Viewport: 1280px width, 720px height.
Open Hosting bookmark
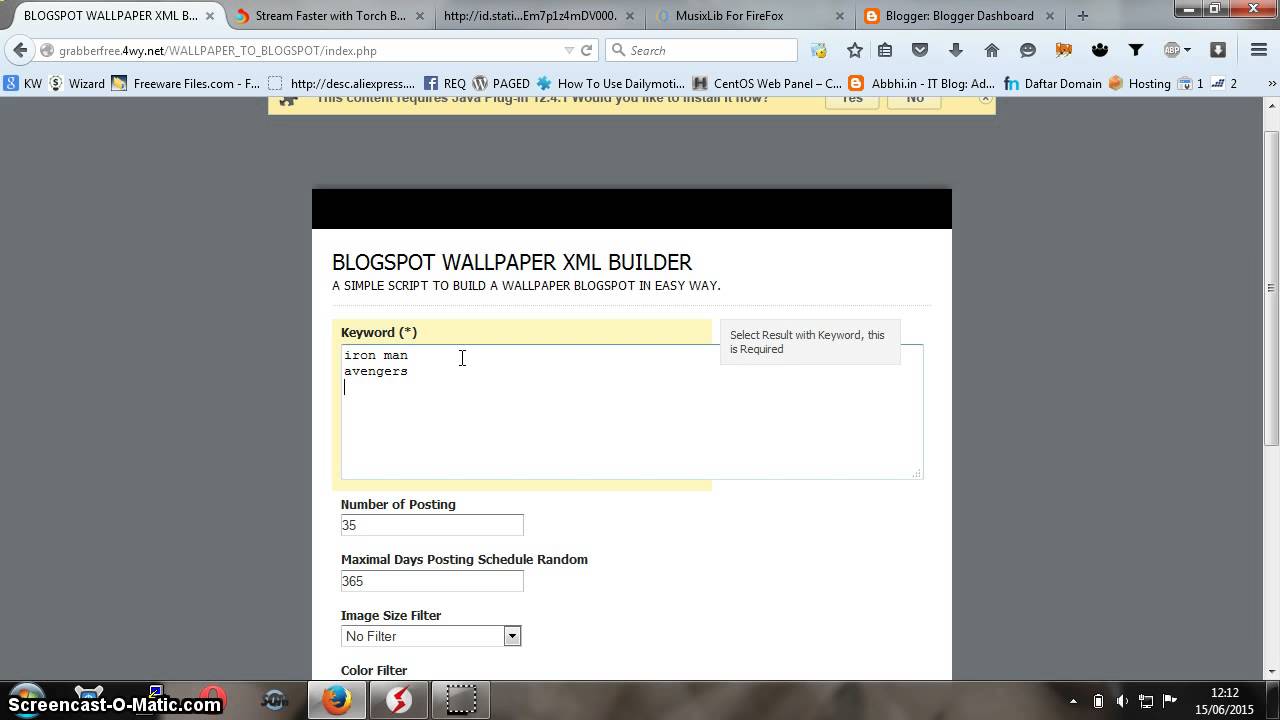(1140, 84)
